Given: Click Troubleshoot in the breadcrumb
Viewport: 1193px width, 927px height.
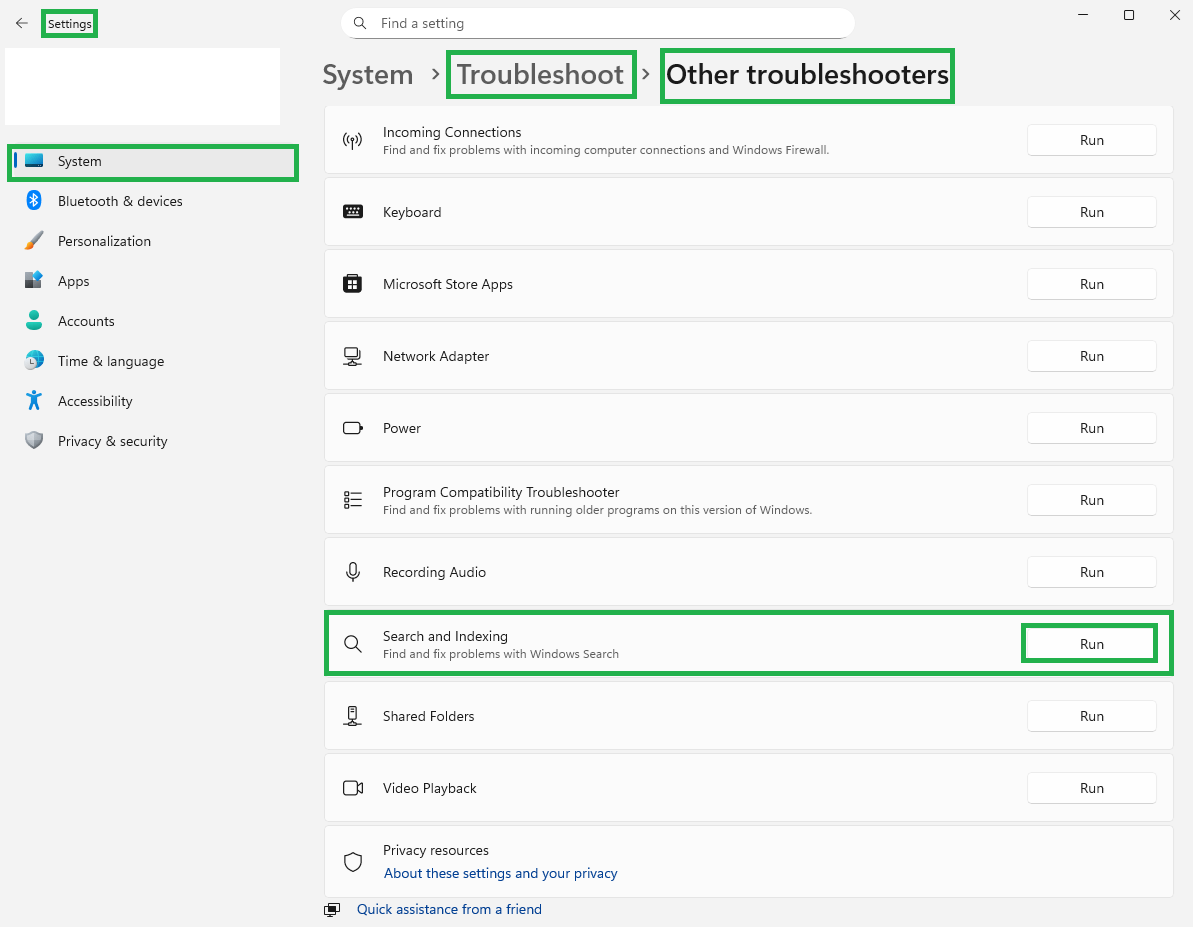Looking at the screenshot, I should click(x=541, y=74).
